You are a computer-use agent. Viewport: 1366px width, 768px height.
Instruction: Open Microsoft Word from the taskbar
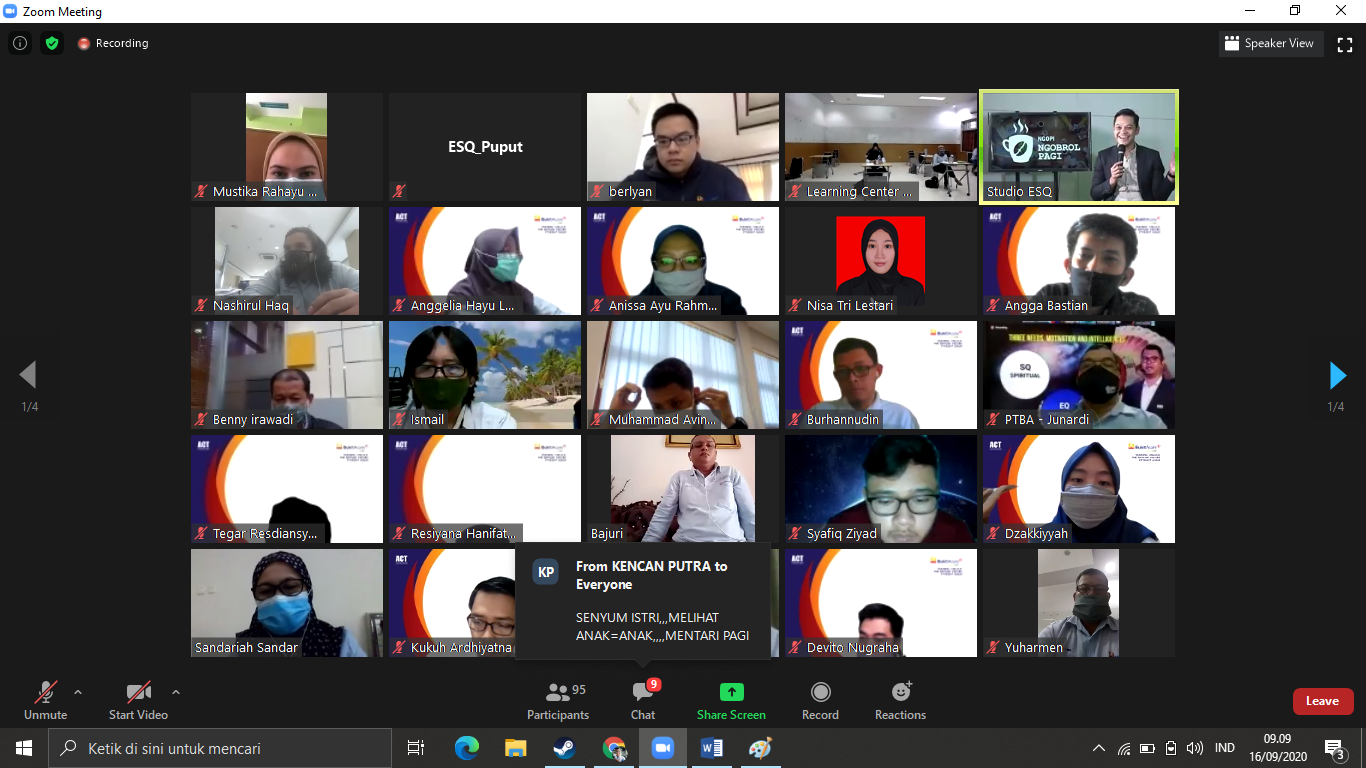tap(712, 748)
